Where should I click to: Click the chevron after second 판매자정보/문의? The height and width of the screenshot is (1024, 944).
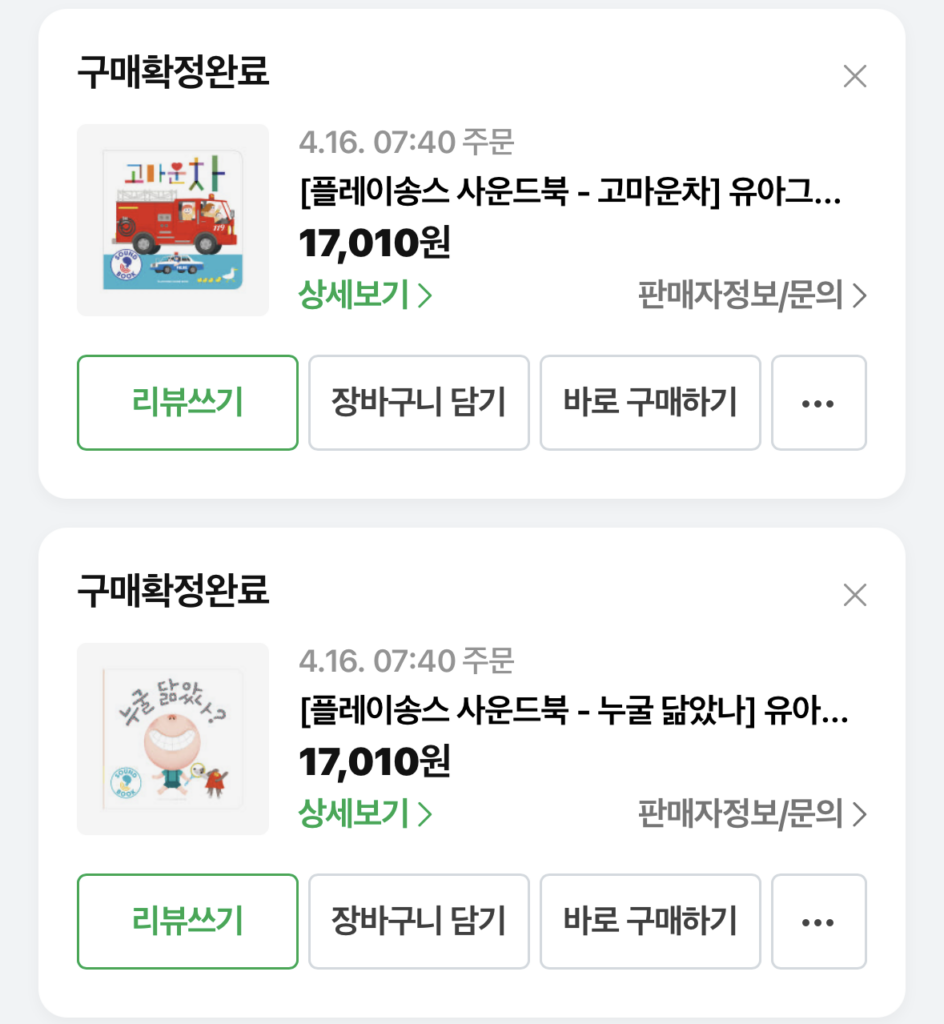tap(860, 814)
